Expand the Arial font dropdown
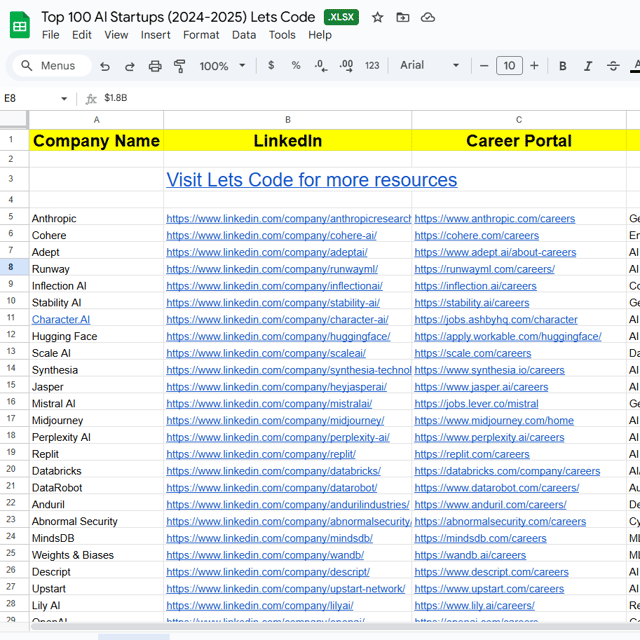640x640 pixels. click(430, 66)
